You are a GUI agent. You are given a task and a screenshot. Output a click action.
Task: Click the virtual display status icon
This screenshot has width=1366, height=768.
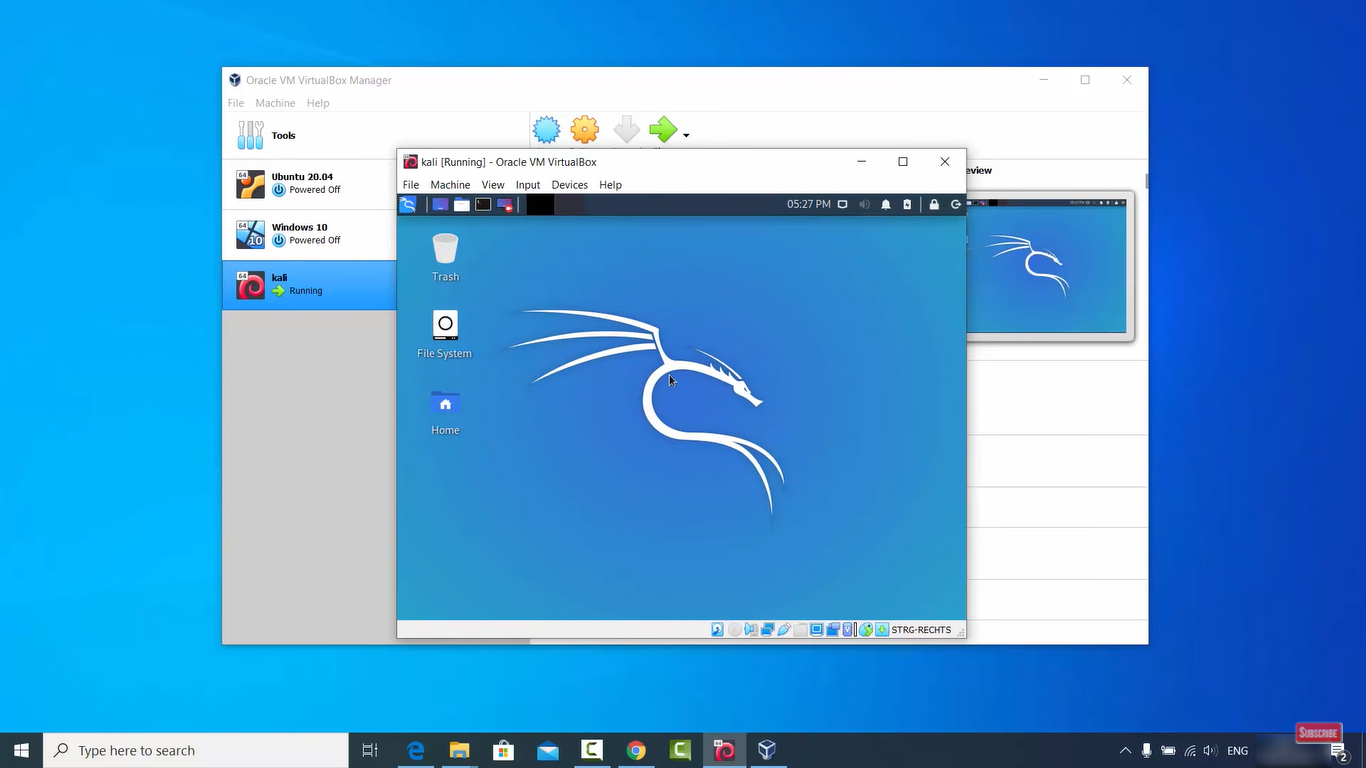pos(817,629)
